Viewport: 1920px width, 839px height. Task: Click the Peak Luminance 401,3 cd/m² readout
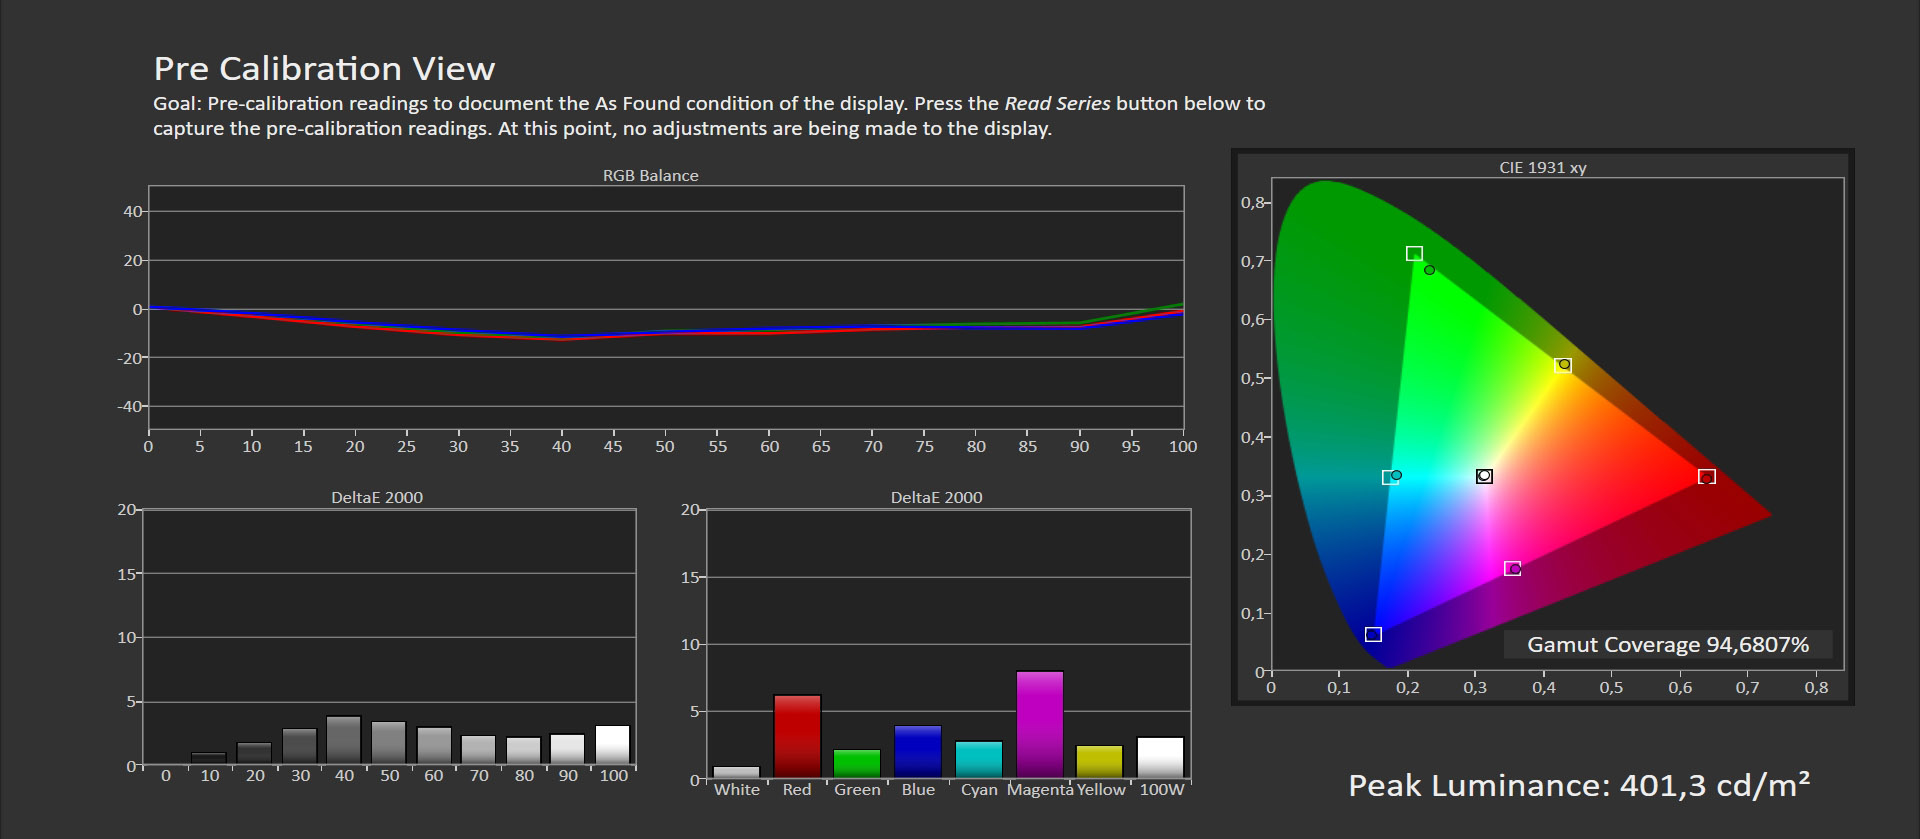click(1579, 785)
